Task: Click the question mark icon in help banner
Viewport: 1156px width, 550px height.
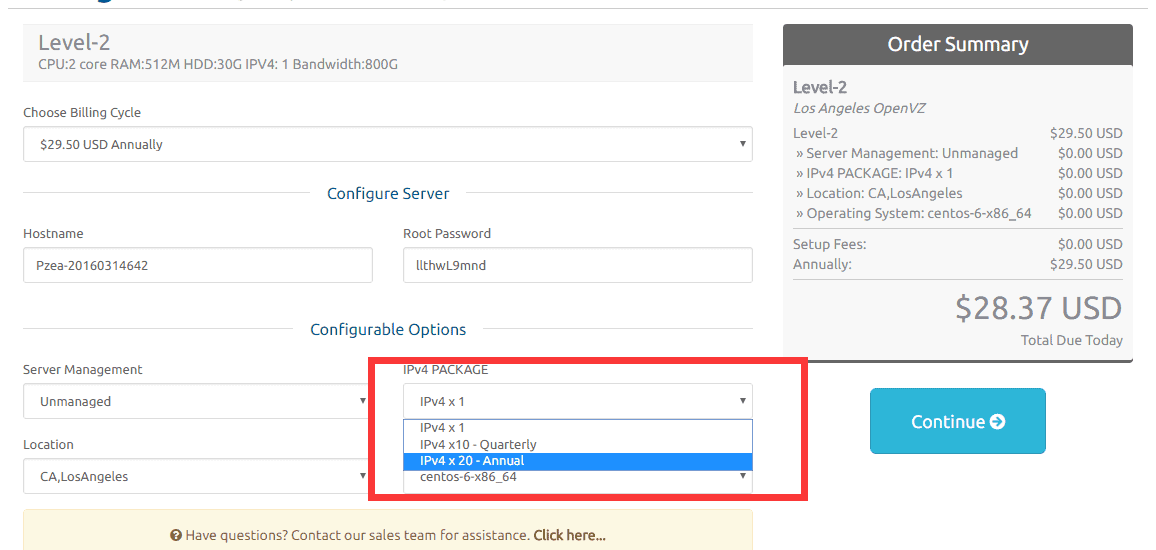Action: point(175,535)
